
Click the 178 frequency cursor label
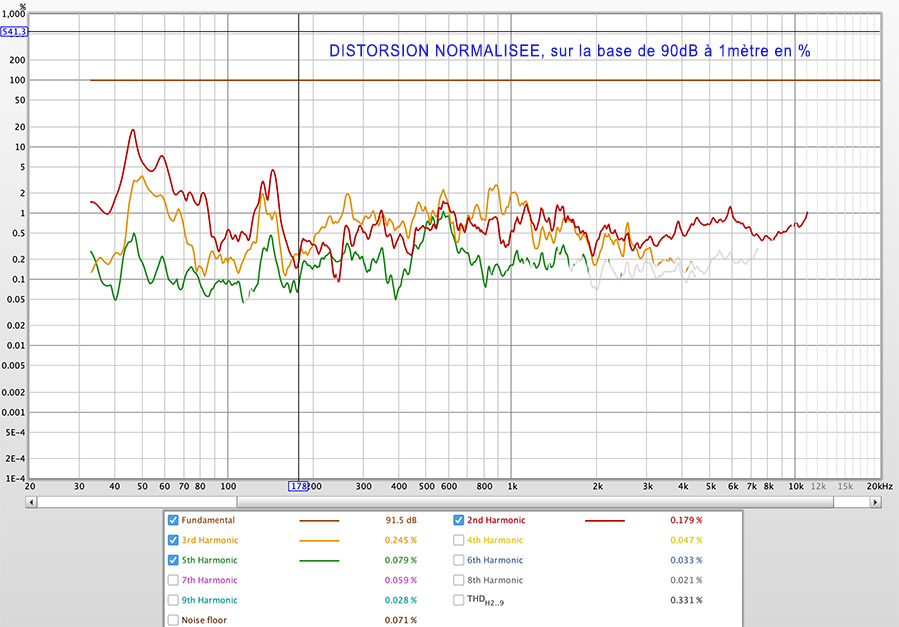[x=298, y=487]
